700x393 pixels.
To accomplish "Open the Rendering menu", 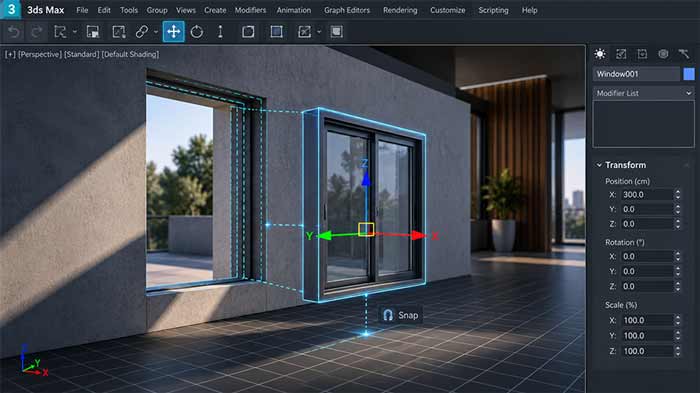I will coord(400,10).
